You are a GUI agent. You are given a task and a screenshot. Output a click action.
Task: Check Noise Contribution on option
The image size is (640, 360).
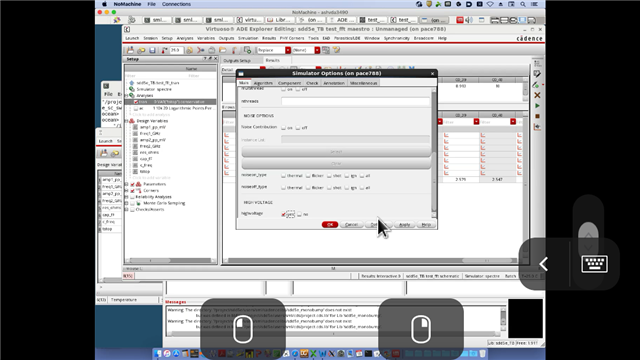283,128
